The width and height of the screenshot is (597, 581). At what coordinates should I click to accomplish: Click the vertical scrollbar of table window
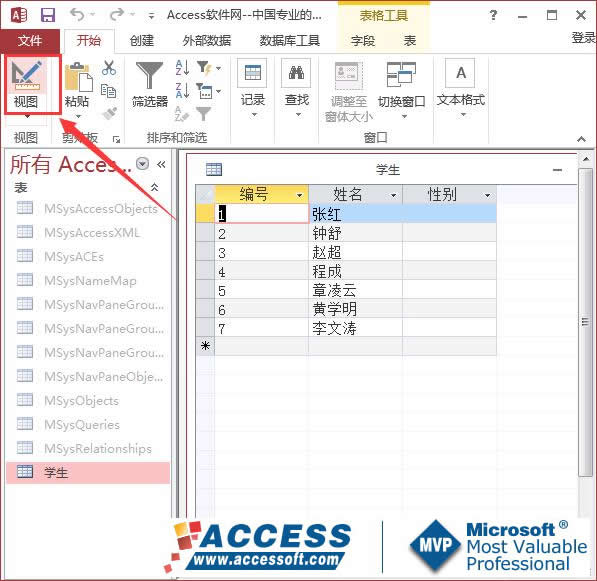click(586, 322)
